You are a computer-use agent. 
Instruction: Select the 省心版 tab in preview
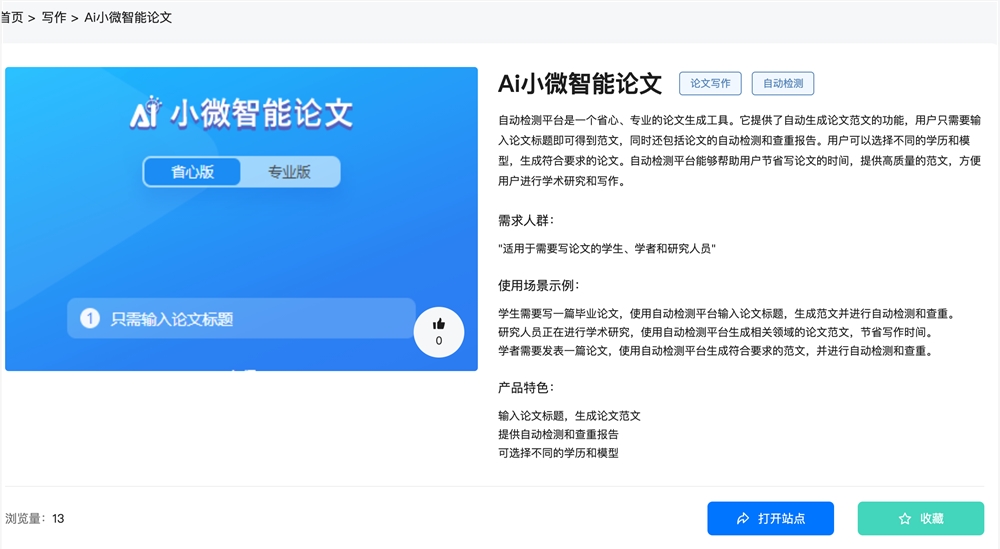pos(192,172)
